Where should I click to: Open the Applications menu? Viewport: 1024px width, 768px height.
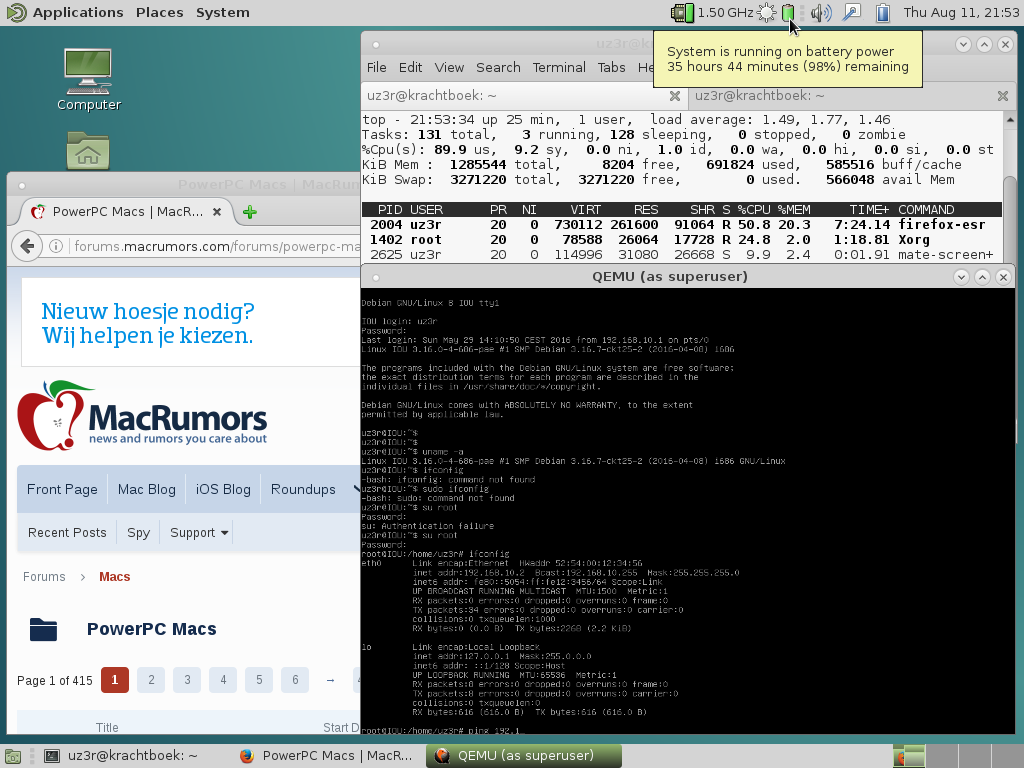[78, 12]
